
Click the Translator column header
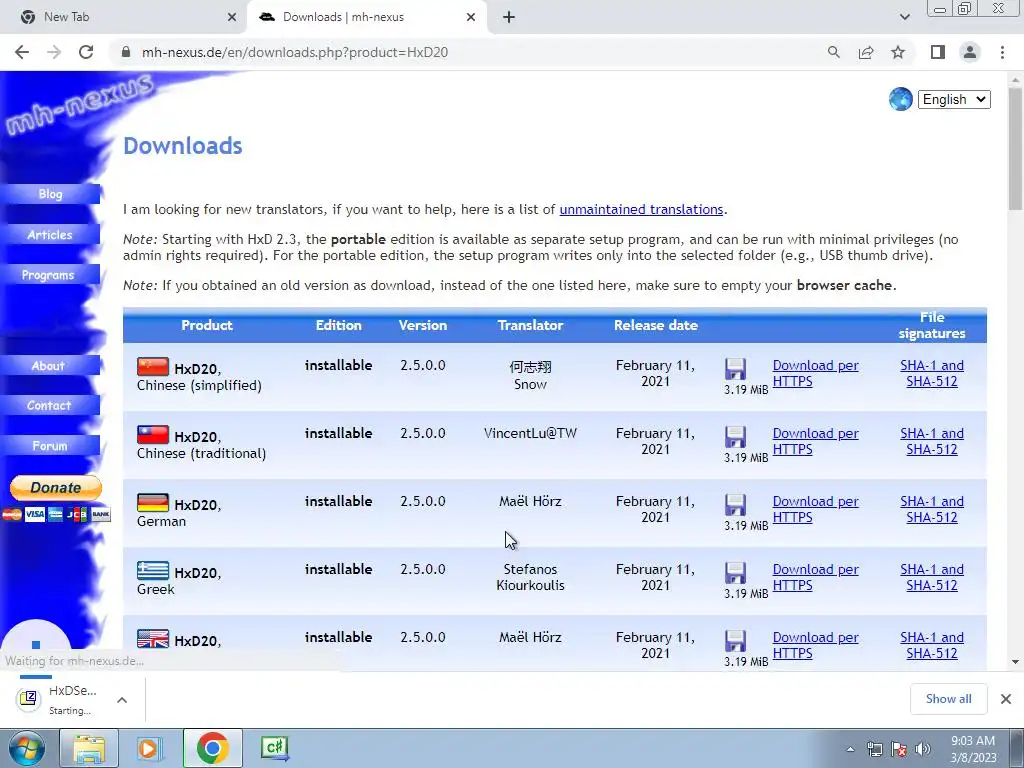530,325
